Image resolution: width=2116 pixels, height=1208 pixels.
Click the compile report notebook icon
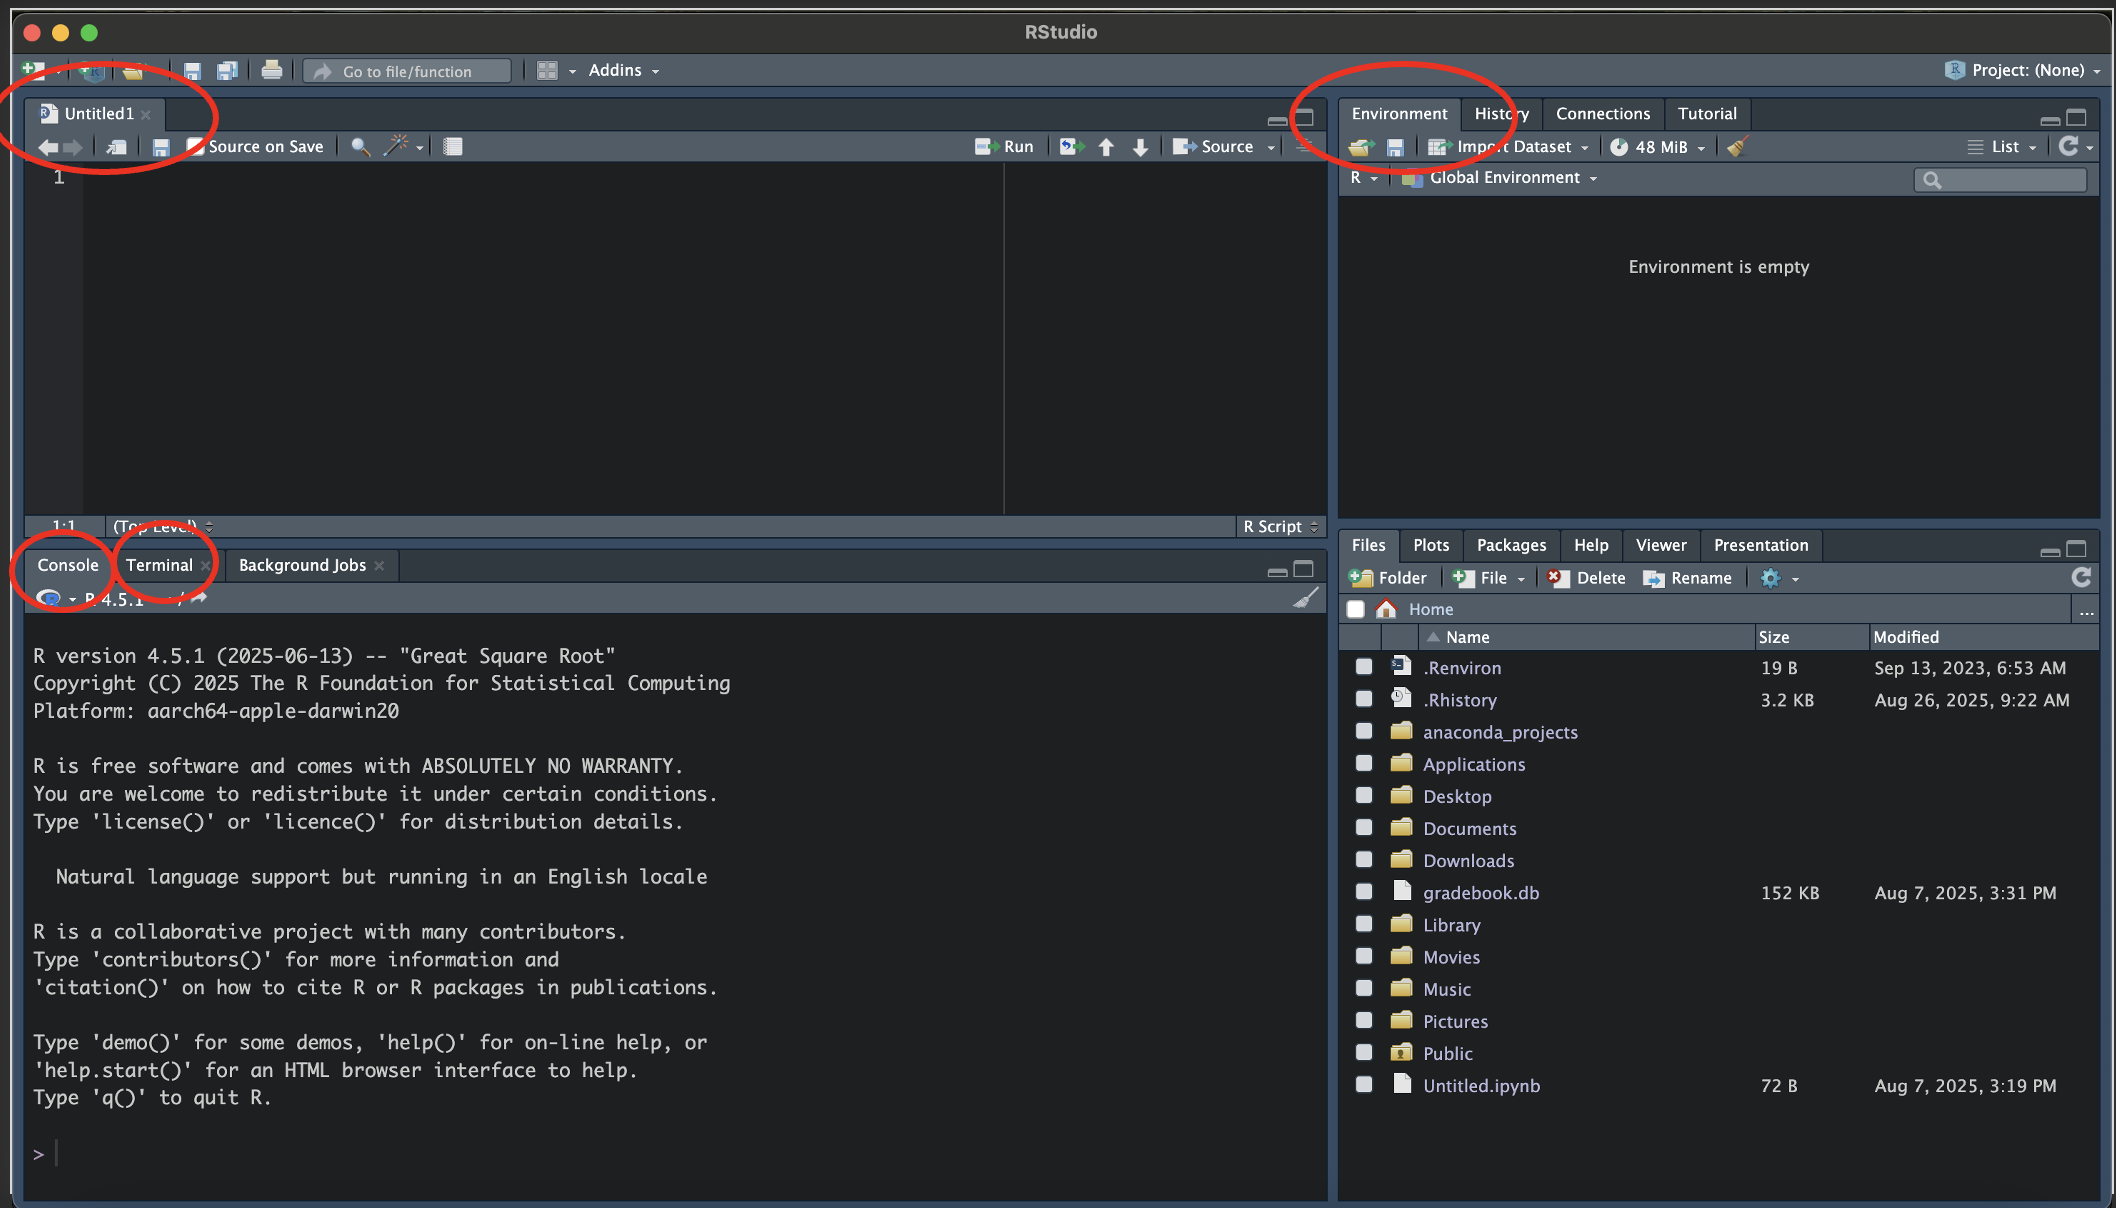(x=453, y=147)
